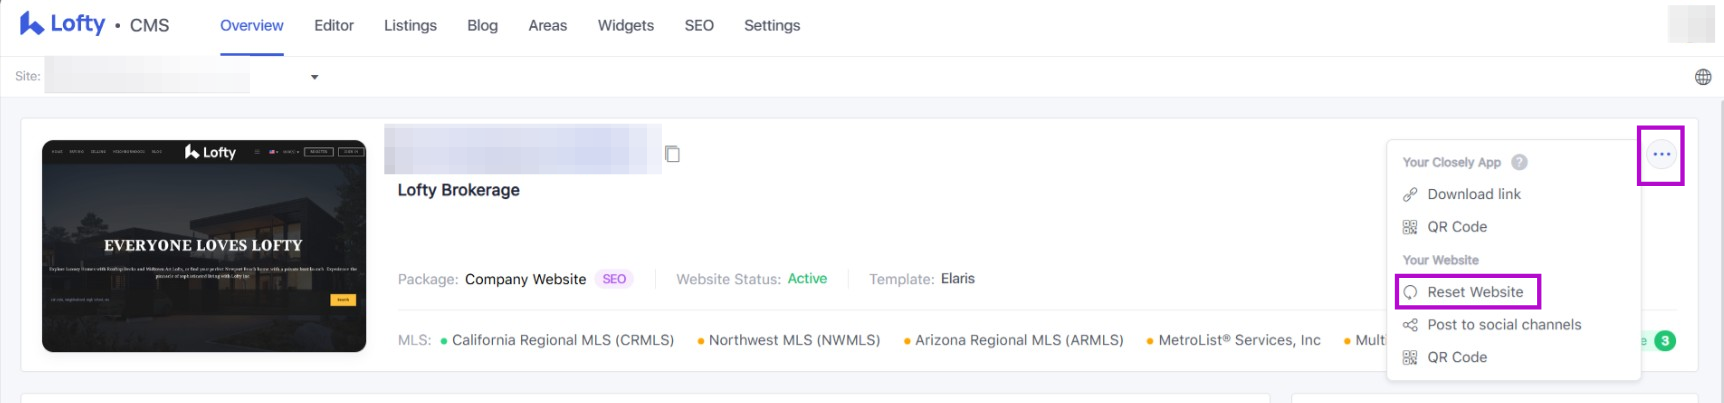Click the green badge showing 3
This screenshot has height=403, width=1724.
tap(1665, 341)
